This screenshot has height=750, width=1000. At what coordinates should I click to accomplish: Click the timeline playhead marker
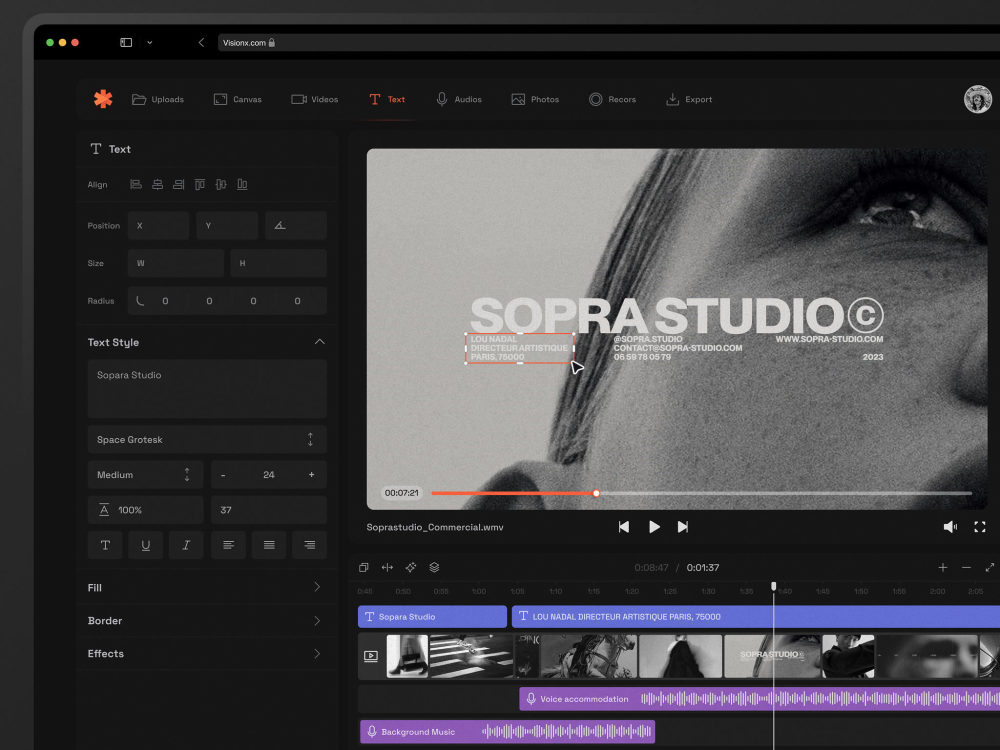(774, 586)
